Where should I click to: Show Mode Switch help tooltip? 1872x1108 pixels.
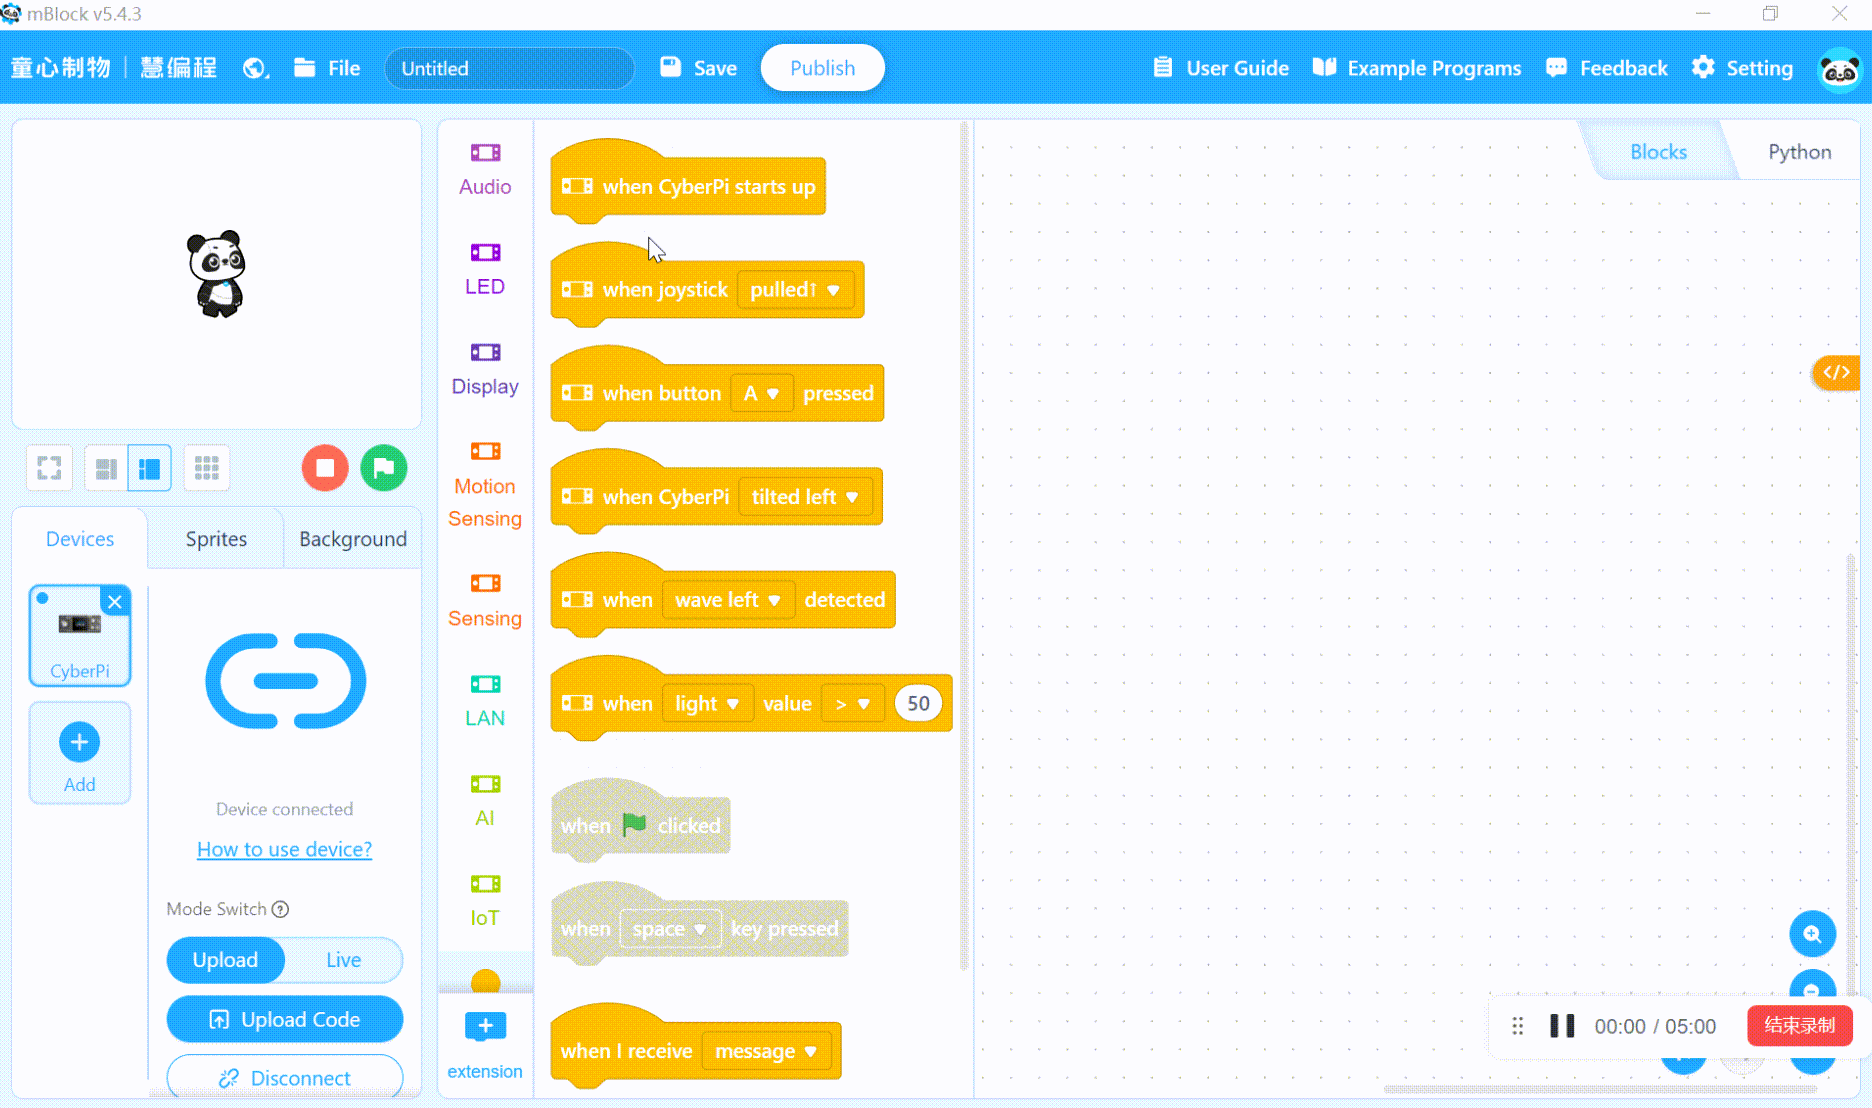[x=281, y=909]
